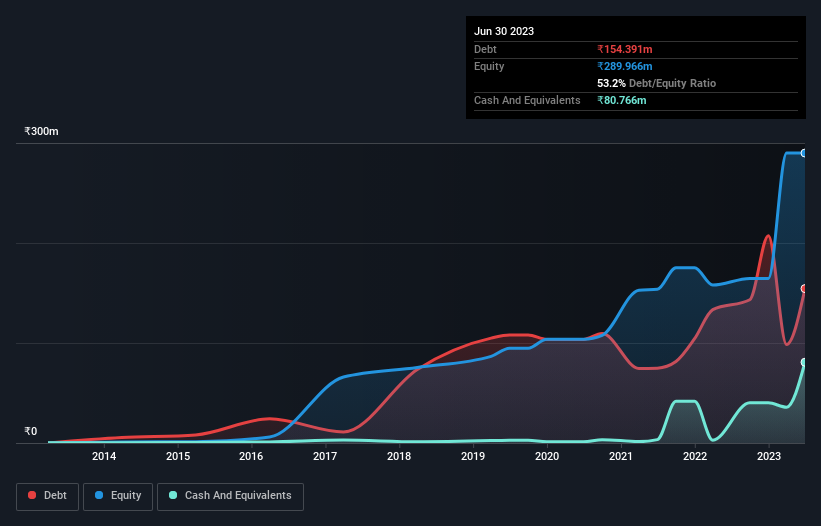Click the Jun 30 2023 tooltip date
The image size is (821, 526).
[504, 31]
